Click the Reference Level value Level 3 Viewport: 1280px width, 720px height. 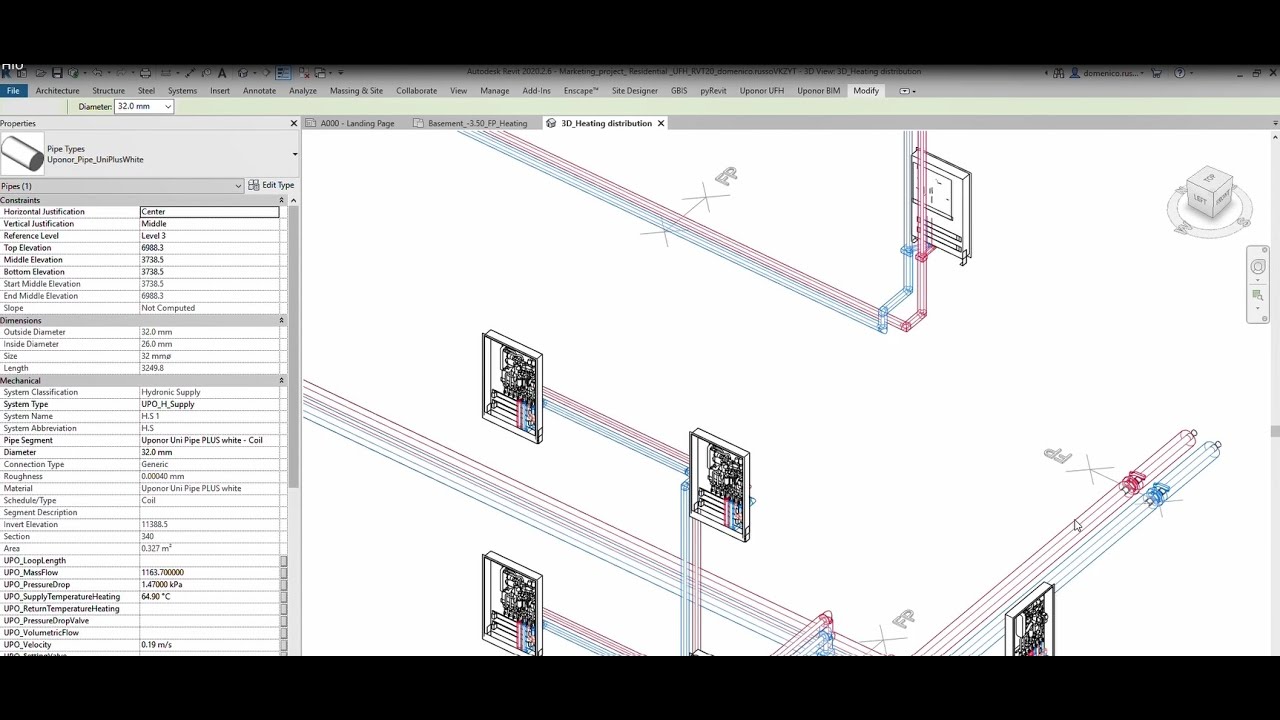point(209,236)
